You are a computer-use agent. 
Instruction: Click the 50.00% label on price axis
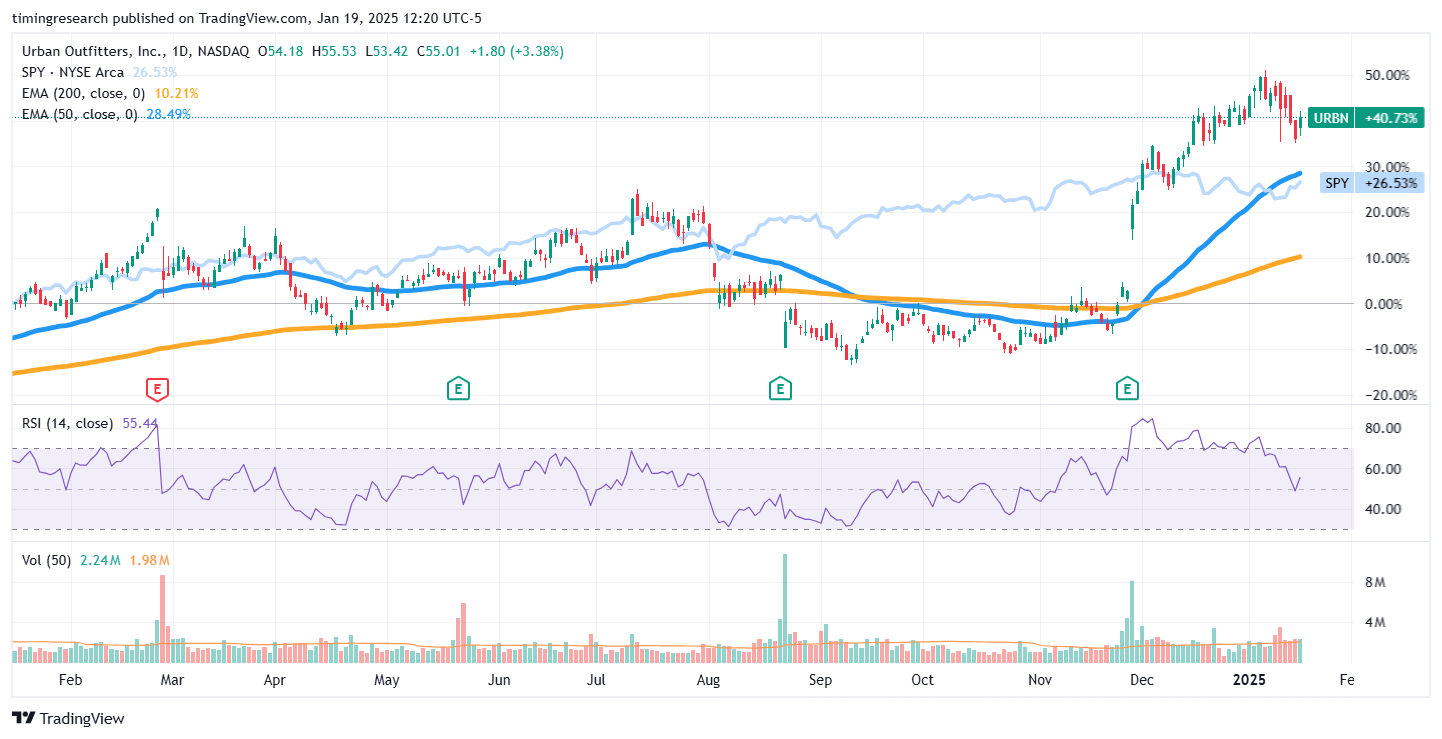tap(1389, 75)
